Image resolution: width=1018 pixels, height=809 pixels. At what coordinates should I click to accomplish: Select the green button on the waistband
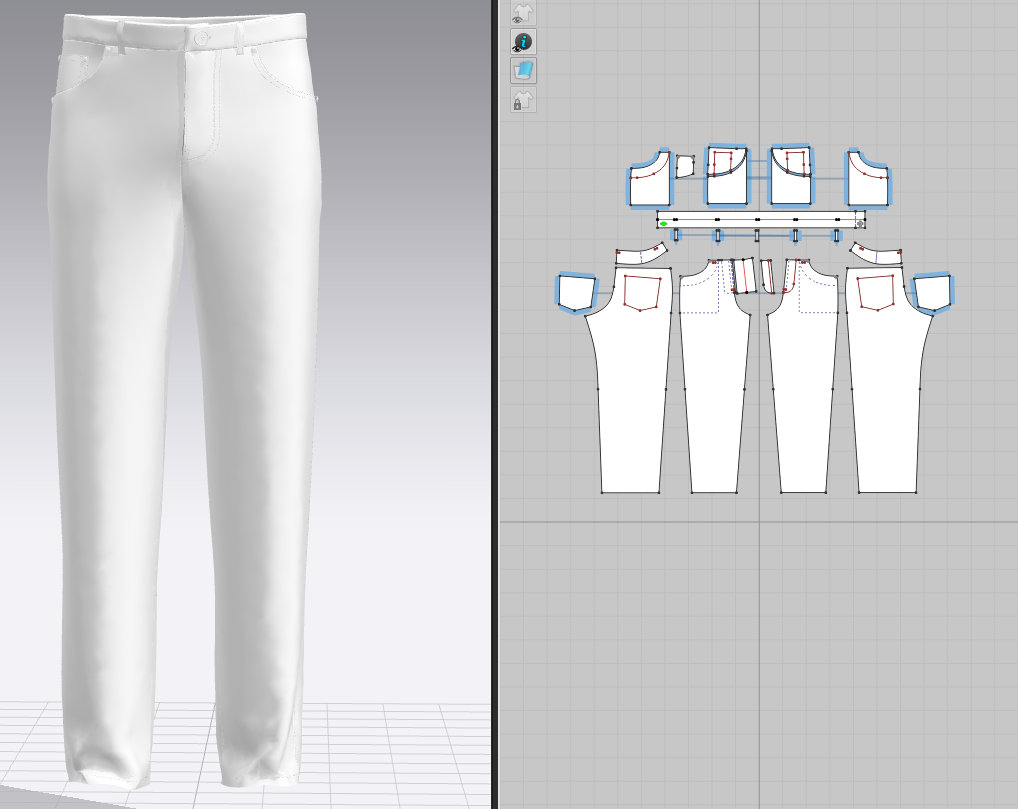pos(661,222)
